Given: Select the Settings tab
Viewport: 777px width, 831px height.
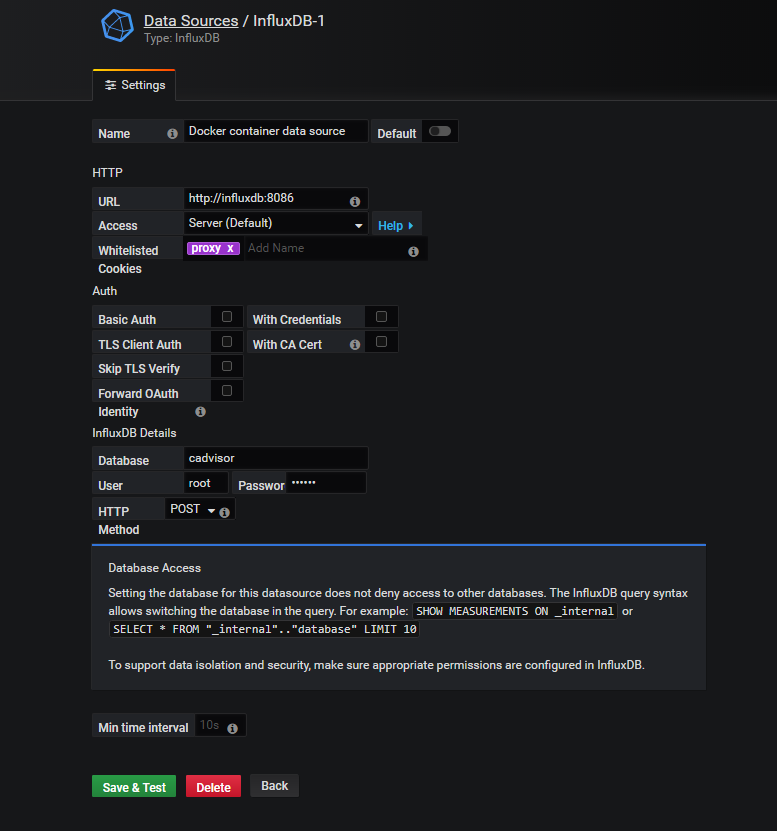Looking at the screenshot, I should click(x=134, y=85).
